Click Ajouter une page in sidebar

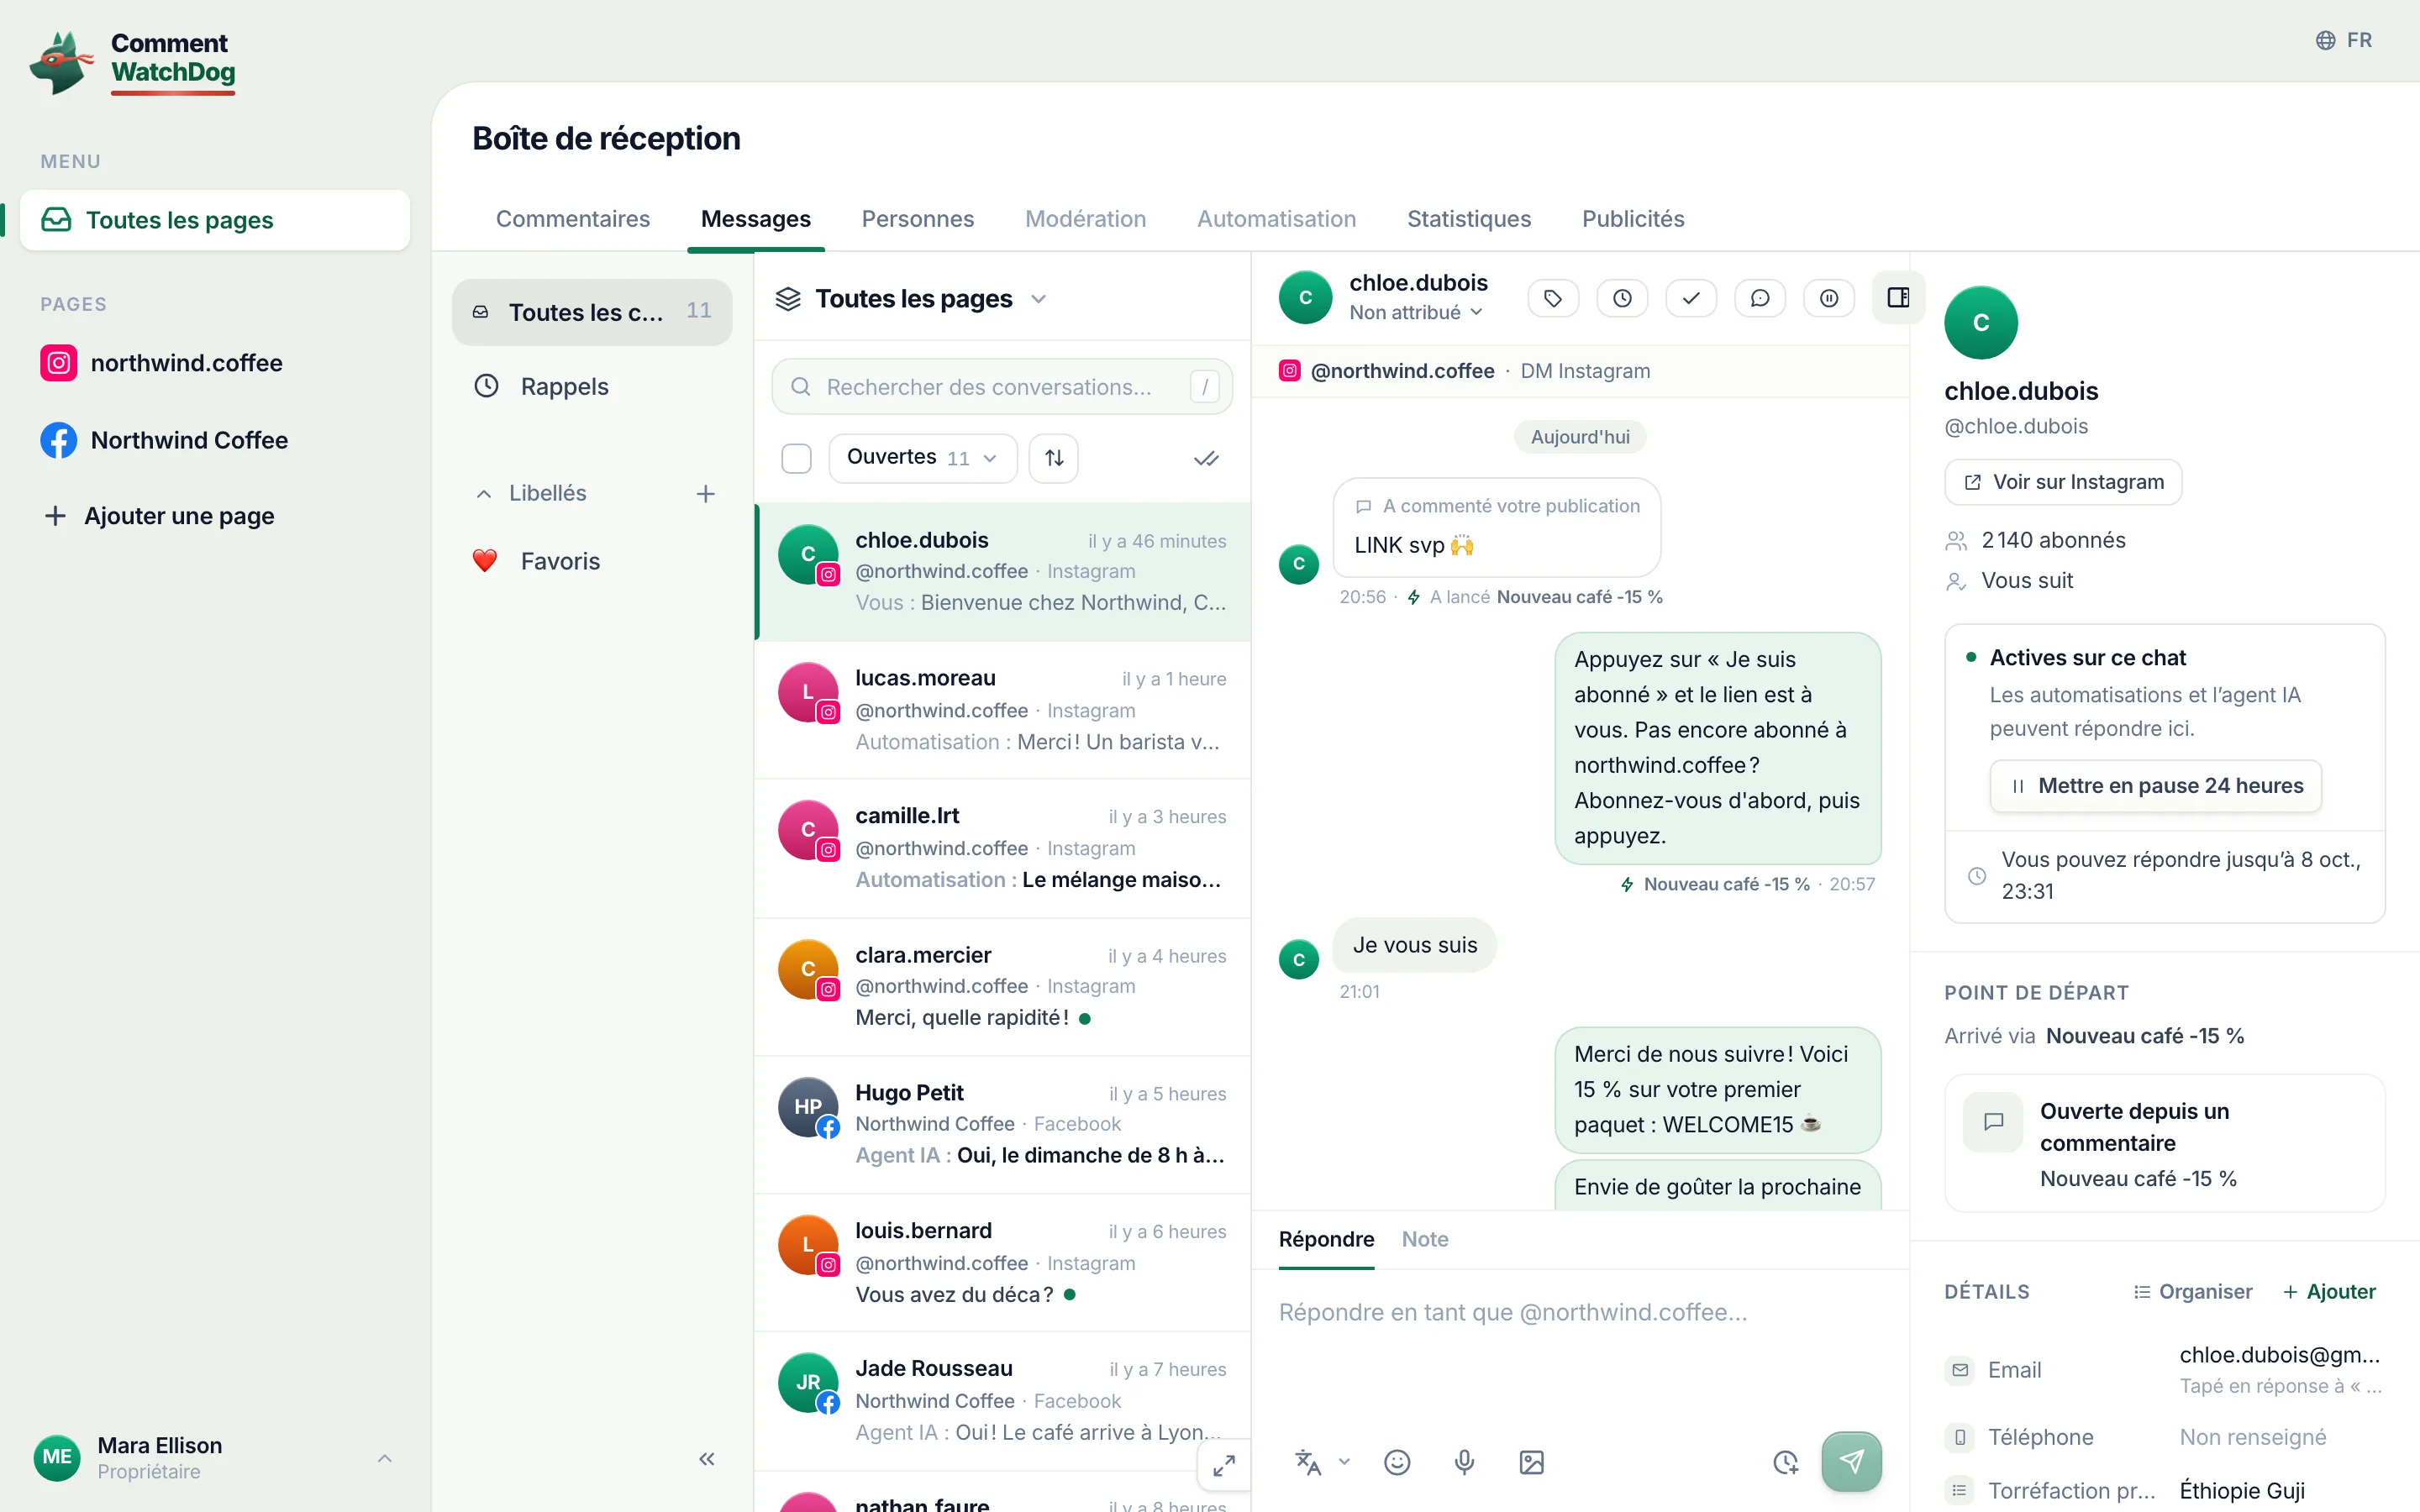coord(160,516)
